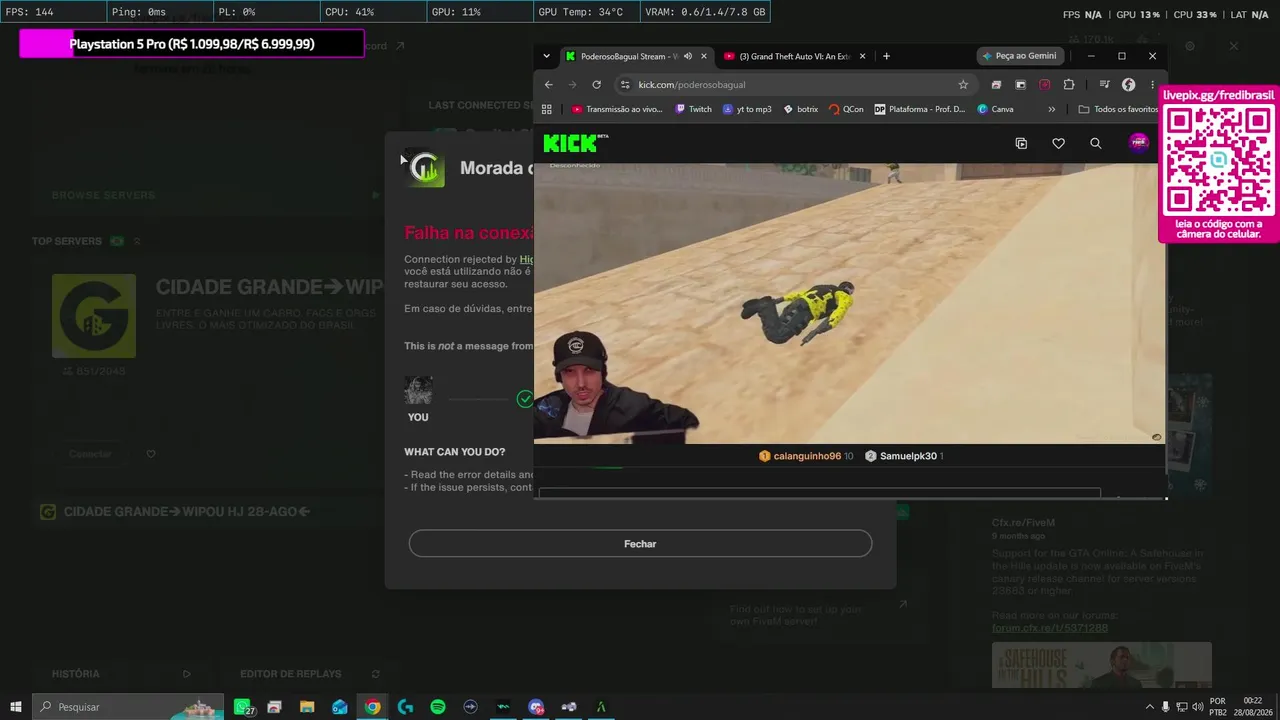Open the Twitch bookmark
The image size is (1280, 720).
pos(694,109)
